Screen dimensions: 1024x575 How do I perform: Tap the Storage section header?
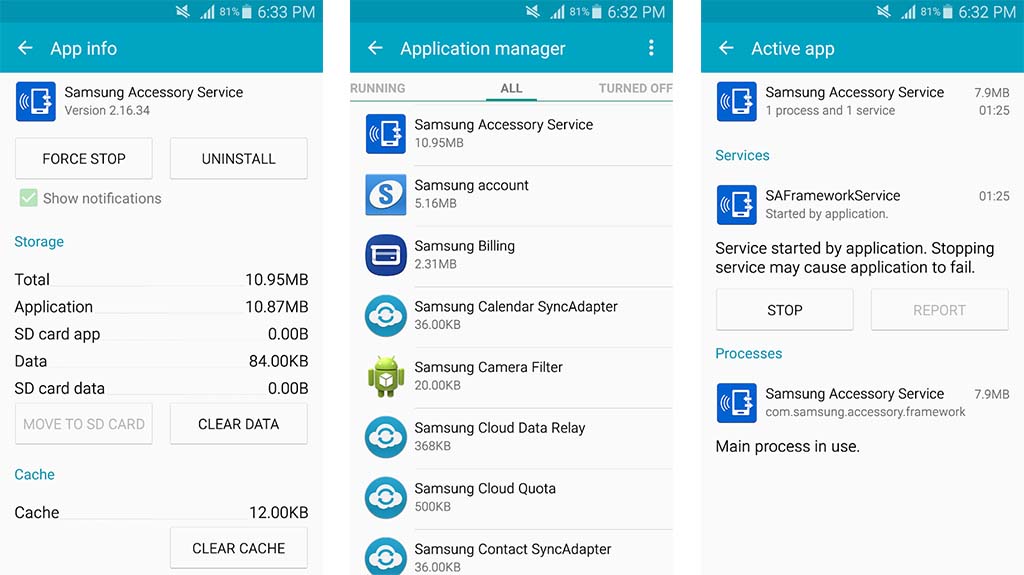pyautogui.click(x=39, y=242)
